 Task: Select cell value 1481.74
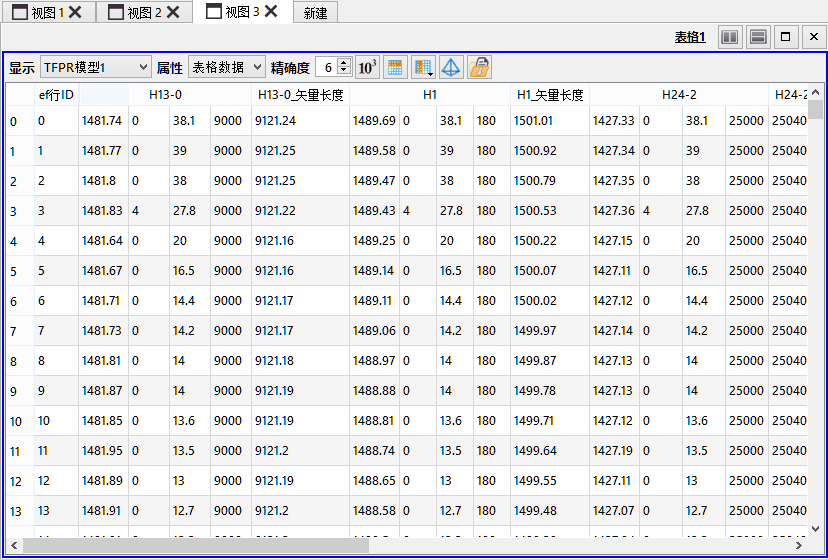coord(102,121)
